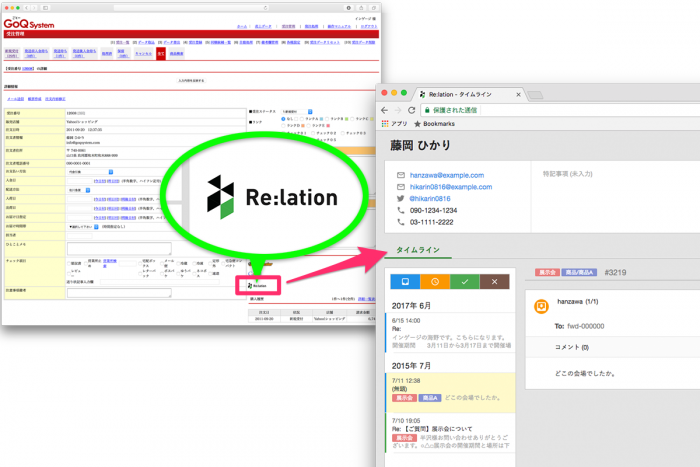Screen dimensions: 700x467
Task: Select the ランクD rank radio button
Action: pos(283,125)
